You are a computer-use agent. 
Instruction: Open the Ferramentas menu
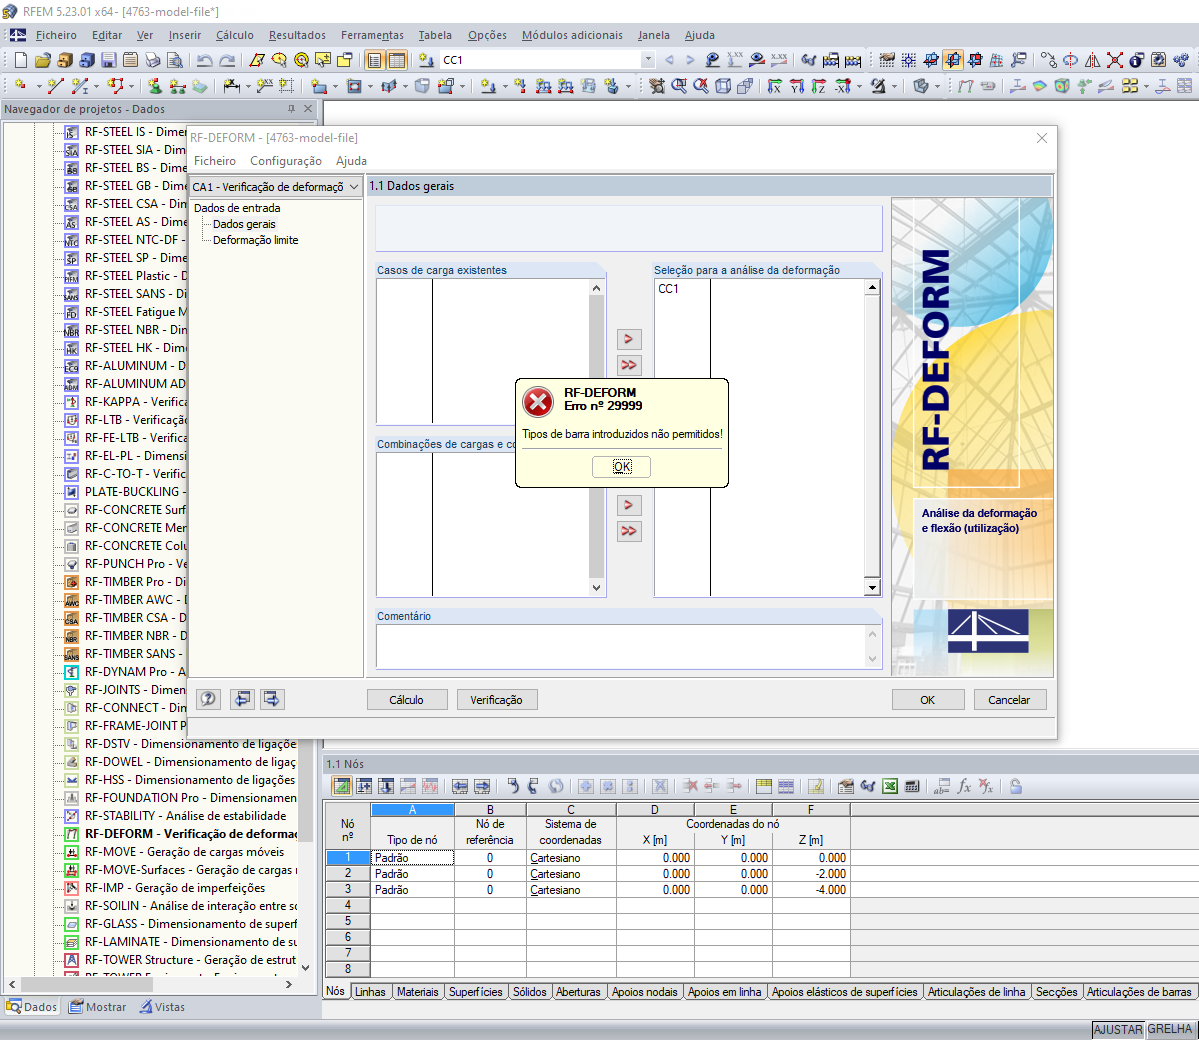tap(372, 35)
